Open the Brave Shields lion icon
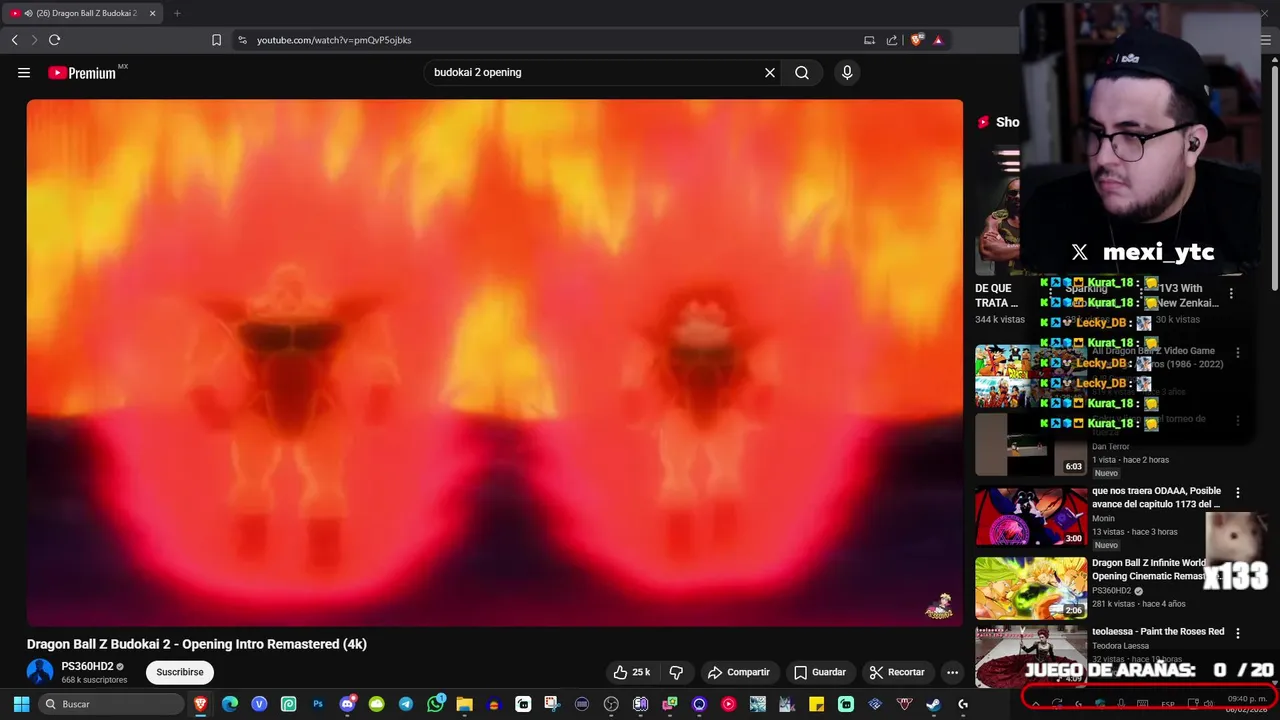Image resolution: width=1280 pixels, height=720 pixels. tap(916, 40)
